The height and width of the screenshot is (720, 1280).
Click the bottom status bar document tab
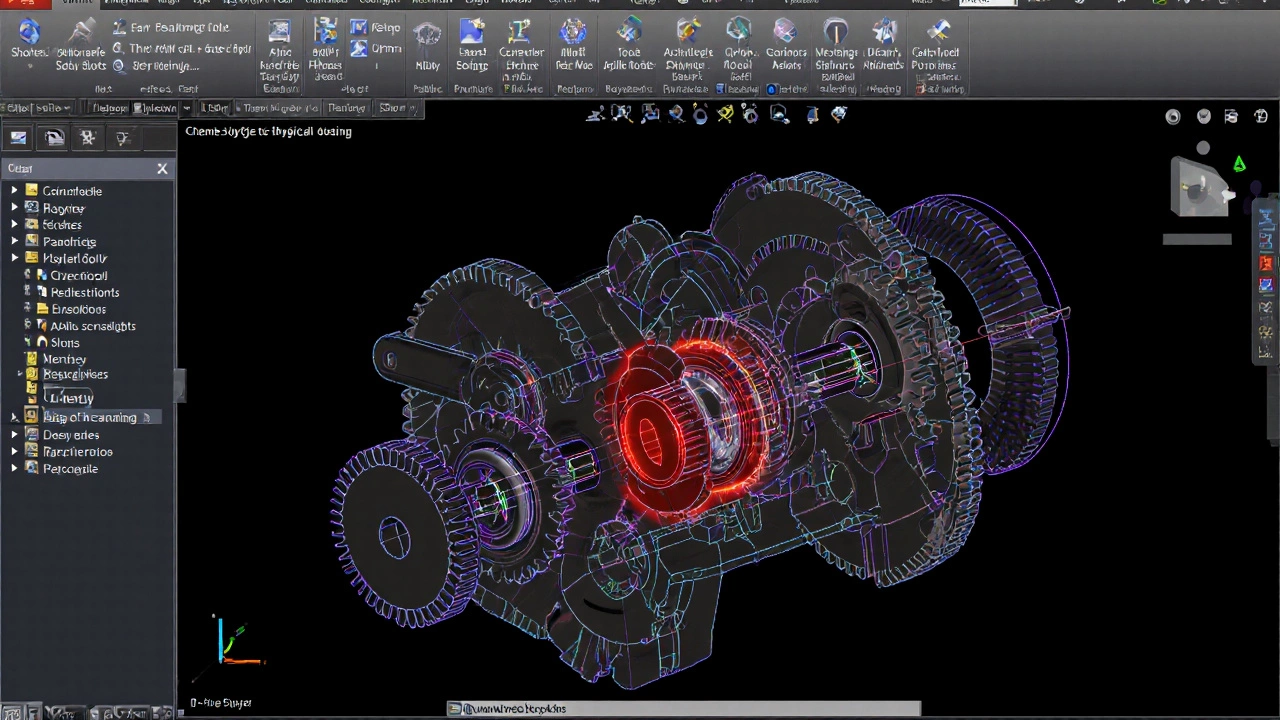click(x=510, y=709)
